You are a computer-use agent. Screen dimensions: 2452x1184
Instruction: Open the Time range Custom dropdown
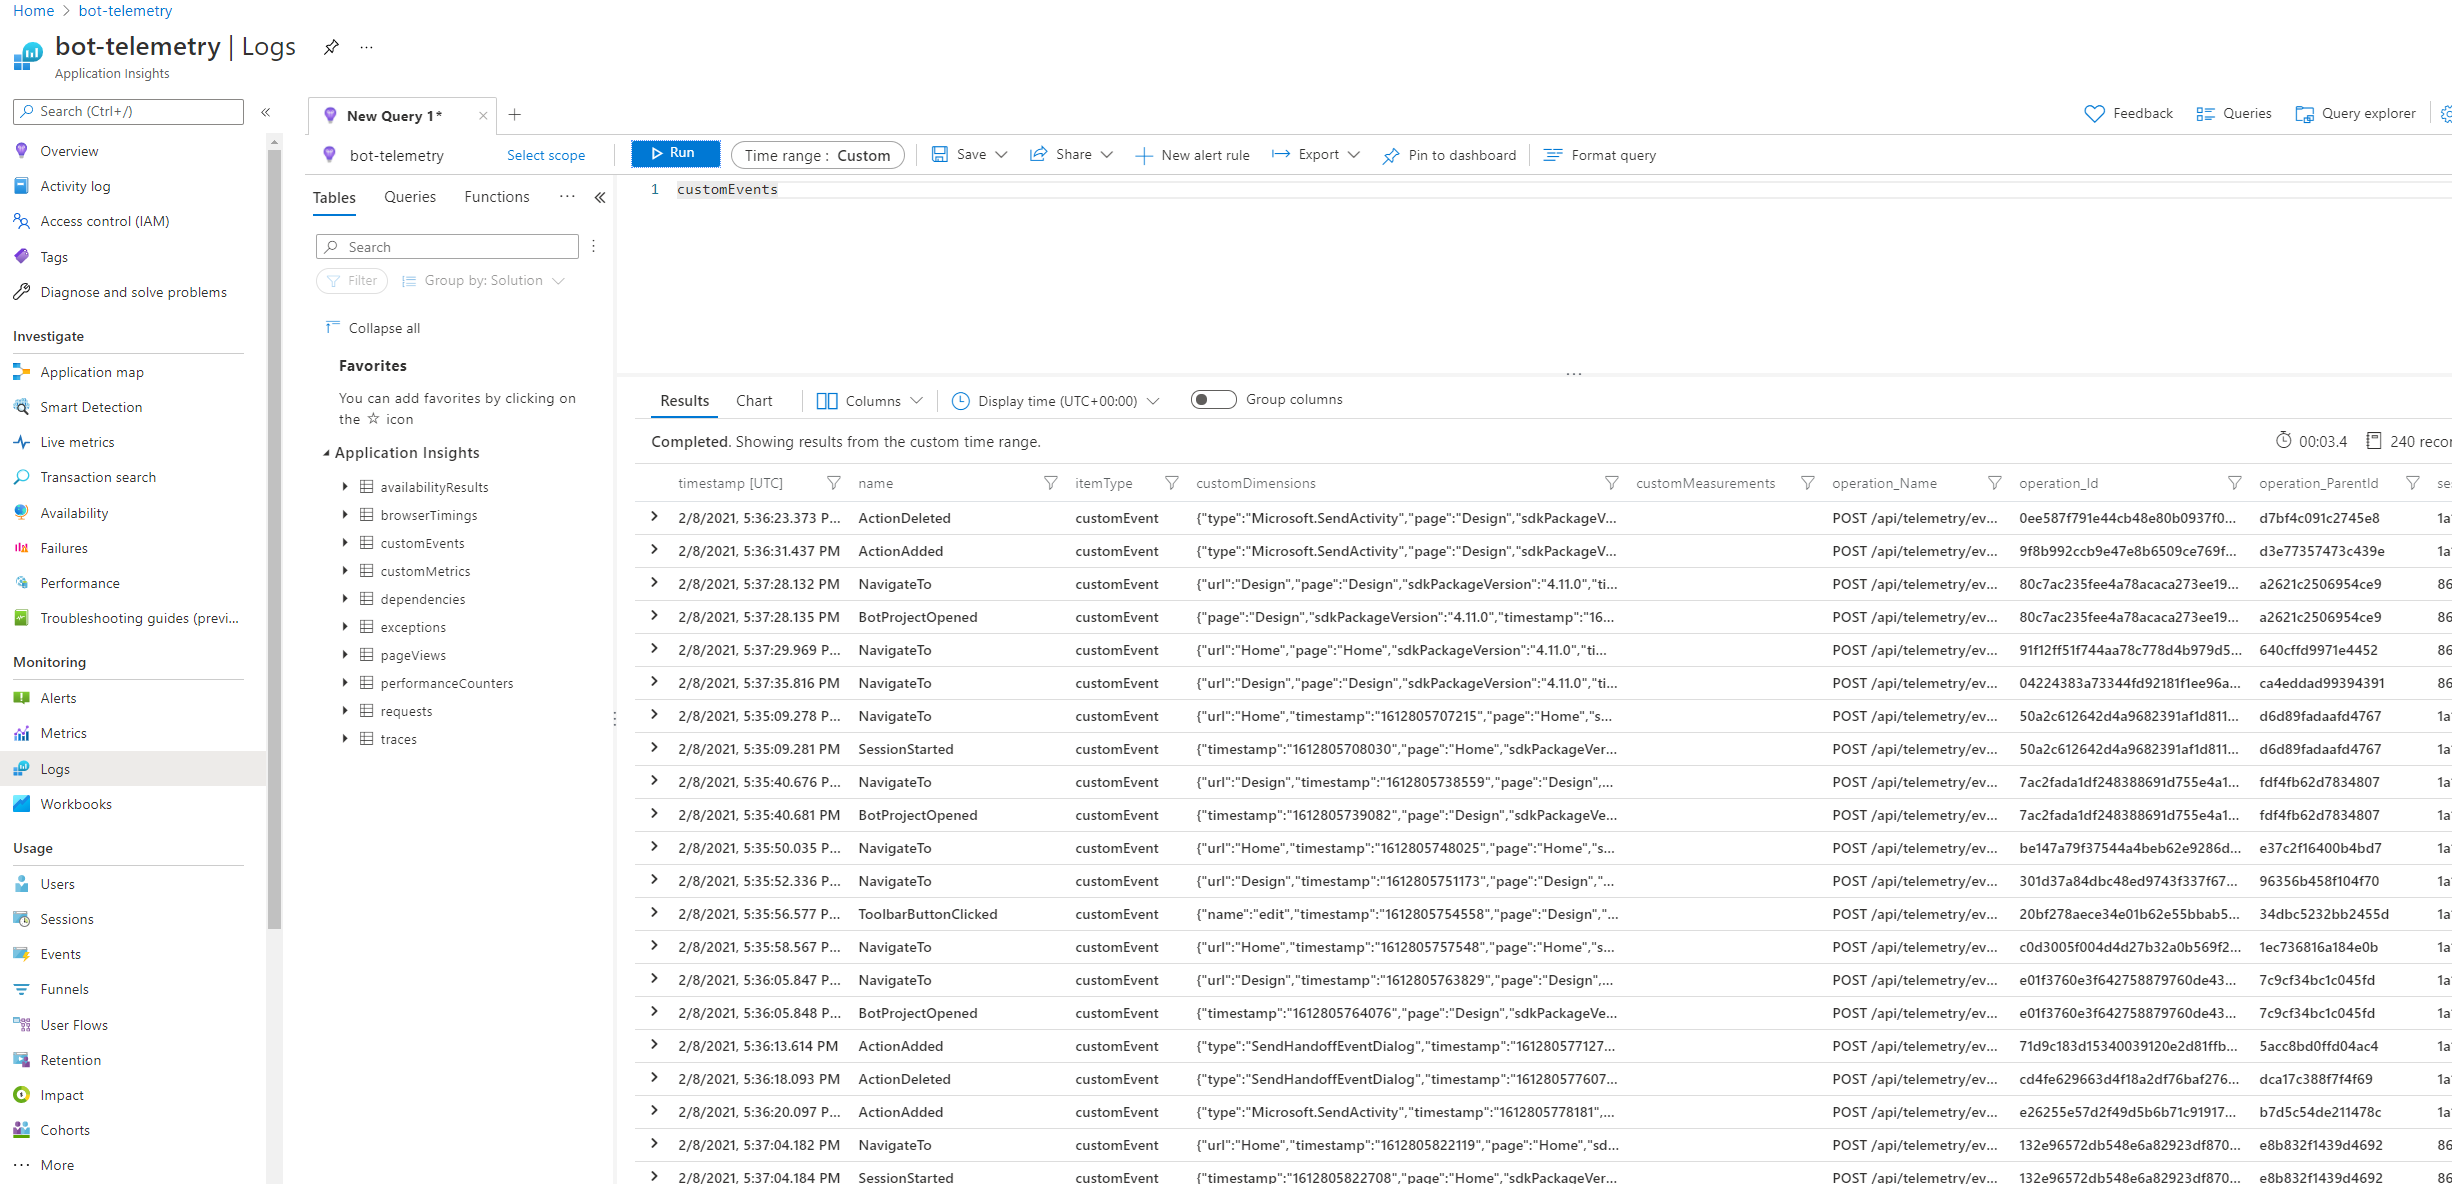pos(817,154)
